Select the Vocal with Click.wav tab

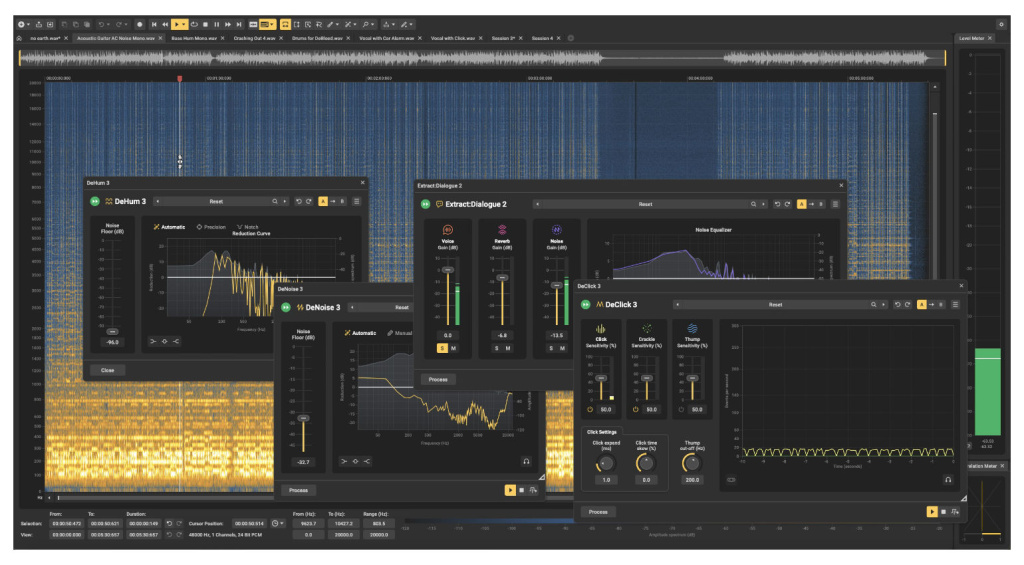(x=453, y=38)
